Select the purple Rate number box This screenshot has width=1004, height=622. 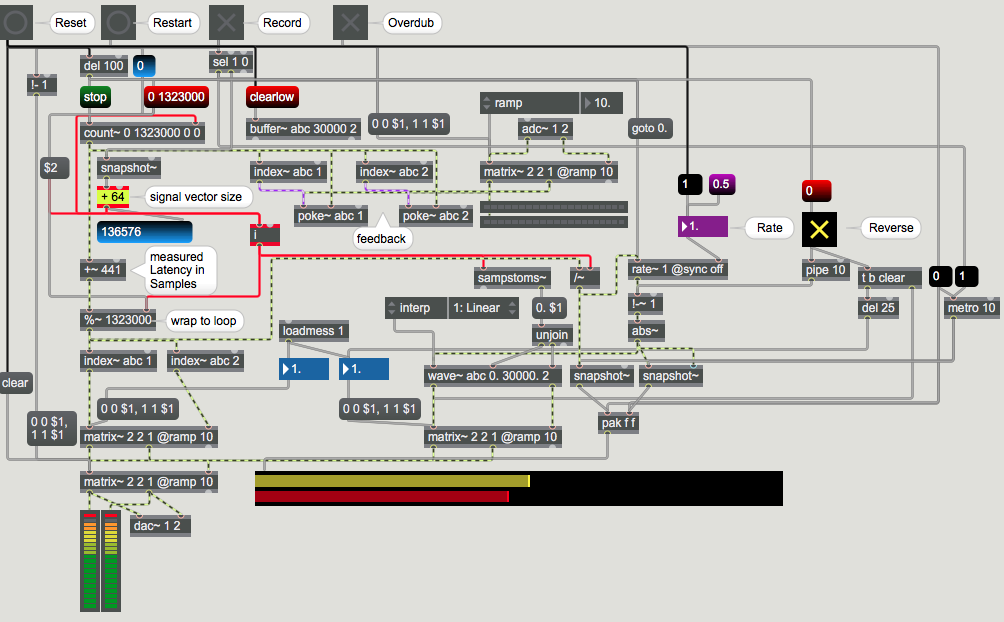[x=705, y=227]
